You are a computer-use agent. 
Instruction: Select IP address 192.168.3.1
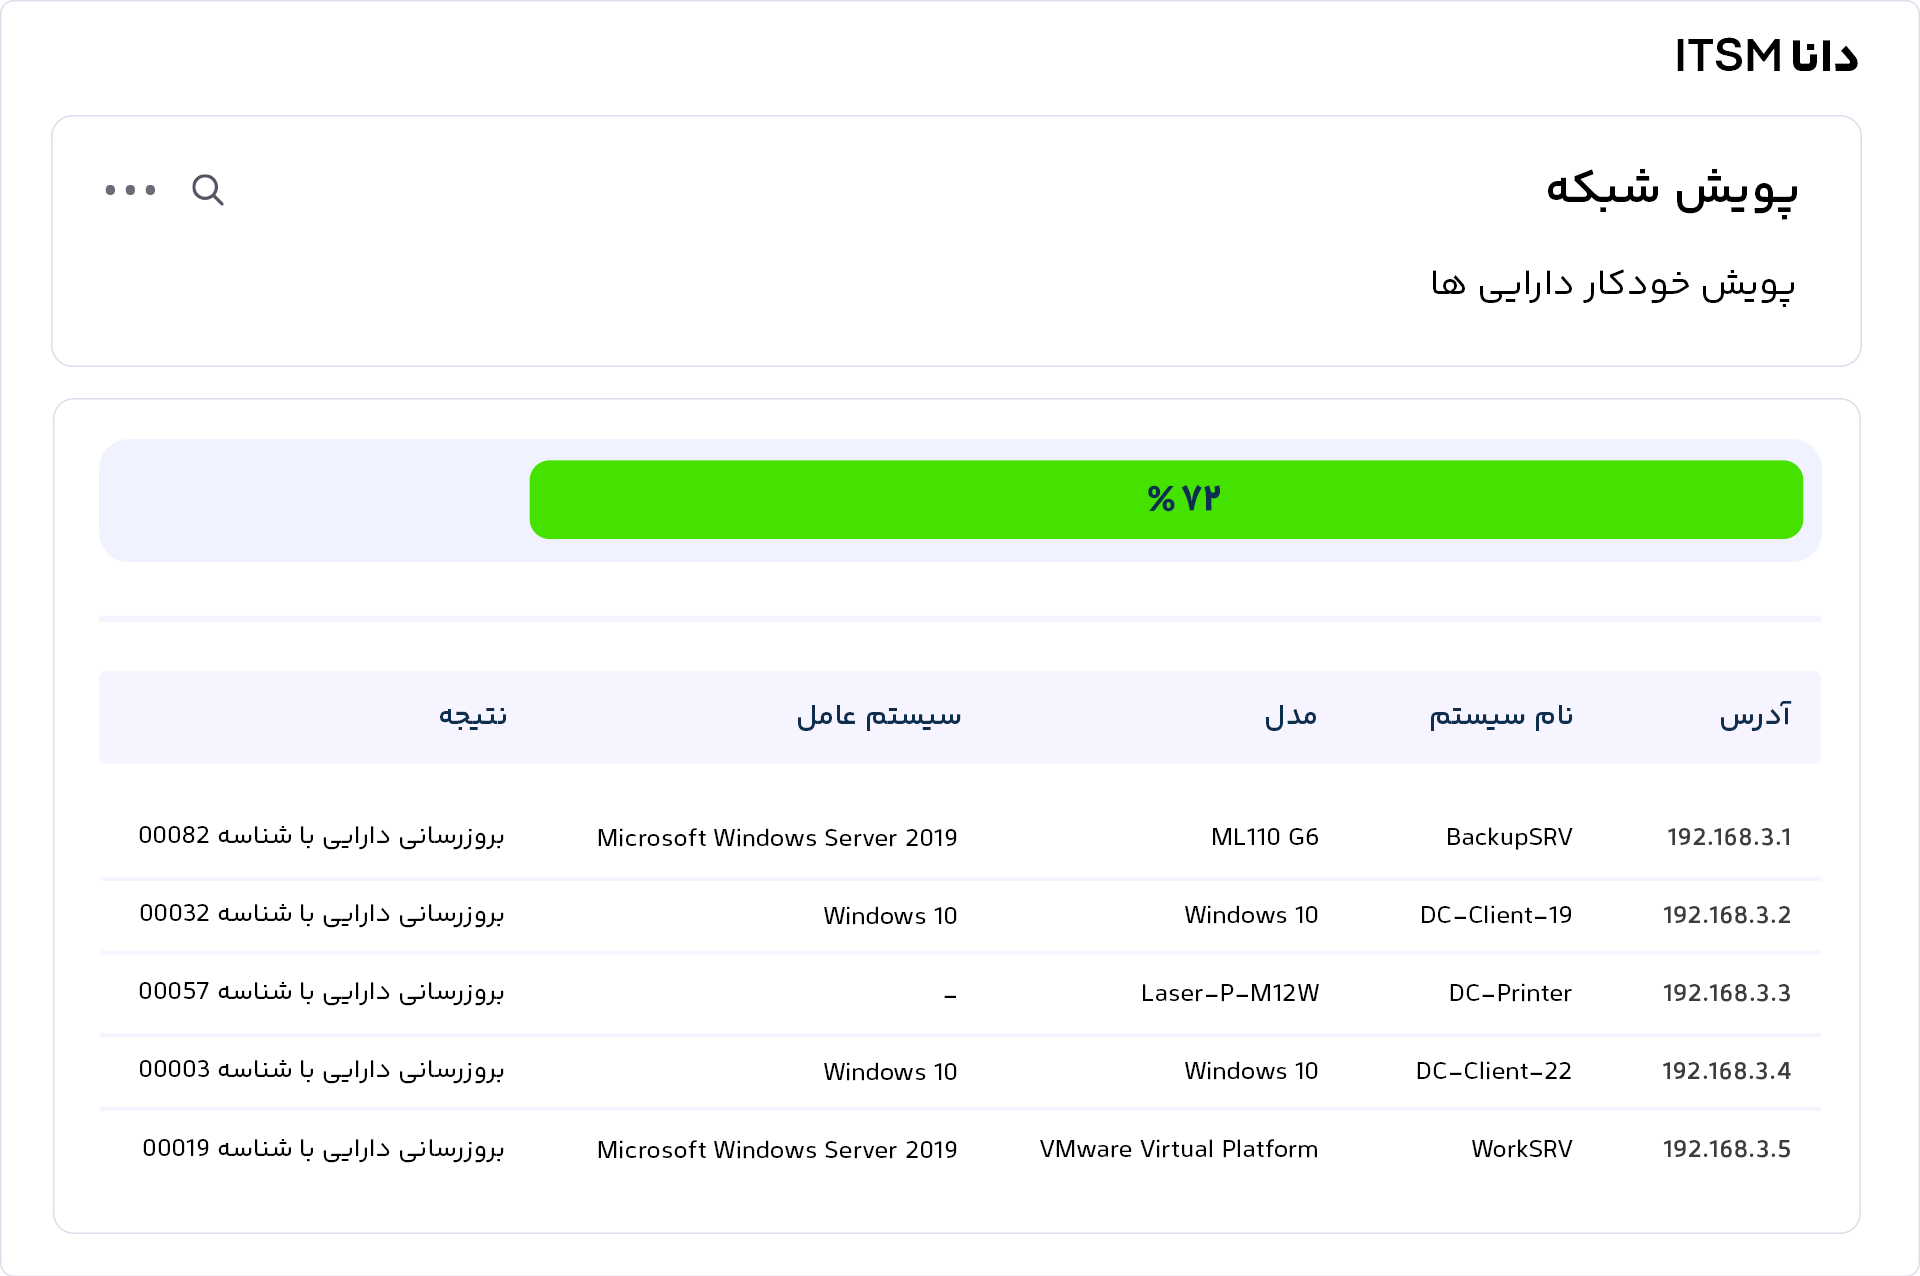pos(1728,837)
